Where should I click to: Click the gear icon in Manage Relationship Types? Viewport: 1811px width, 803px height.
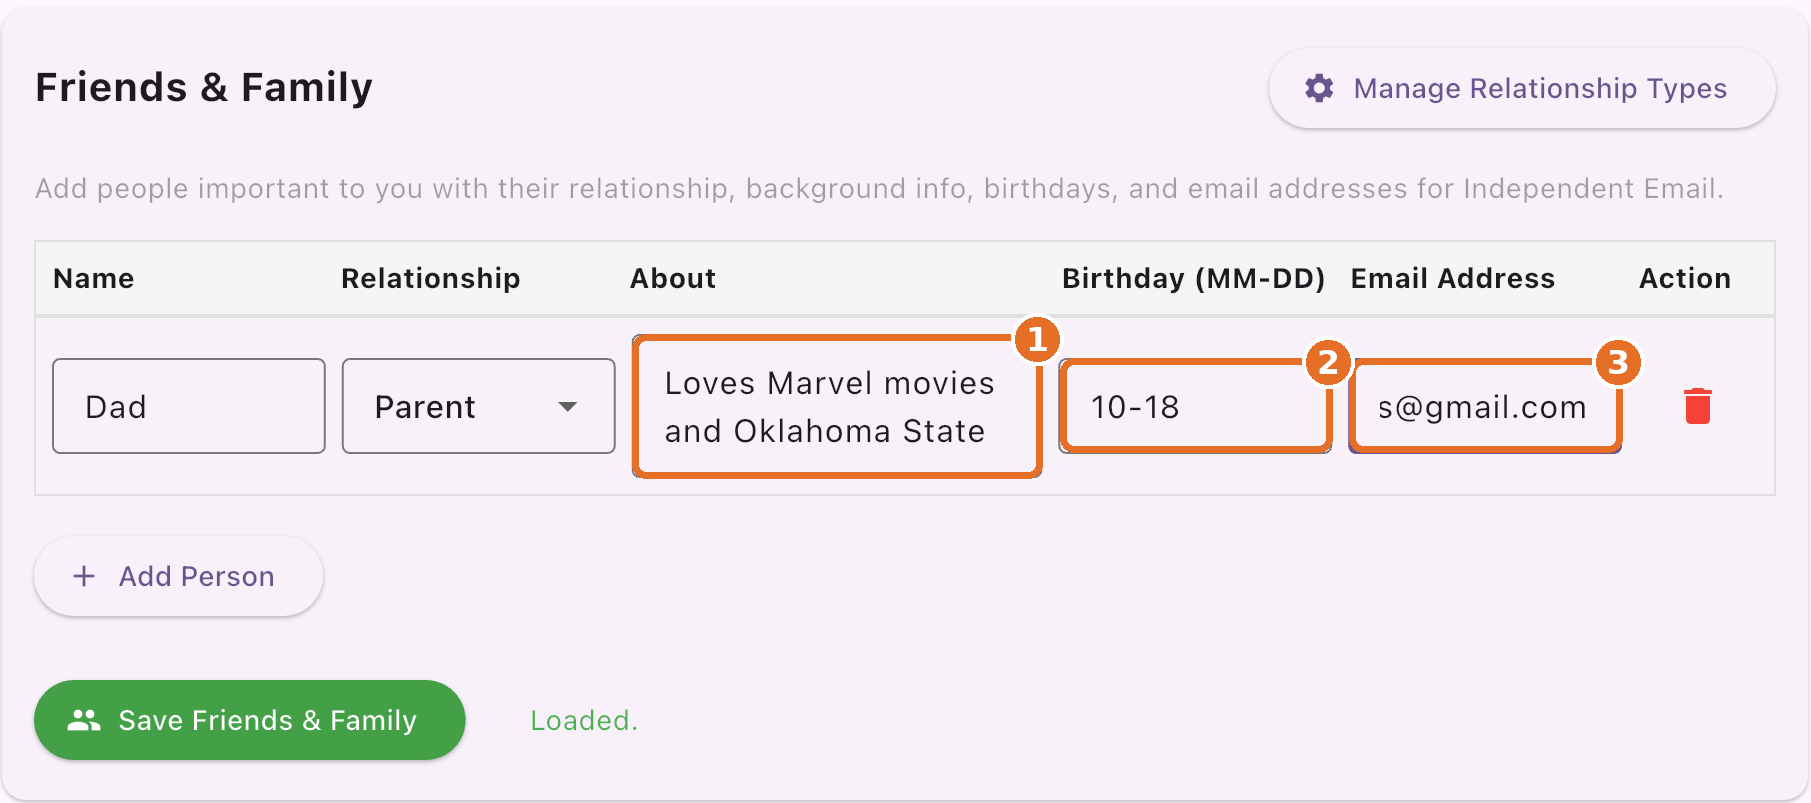tap(1319, 88)
